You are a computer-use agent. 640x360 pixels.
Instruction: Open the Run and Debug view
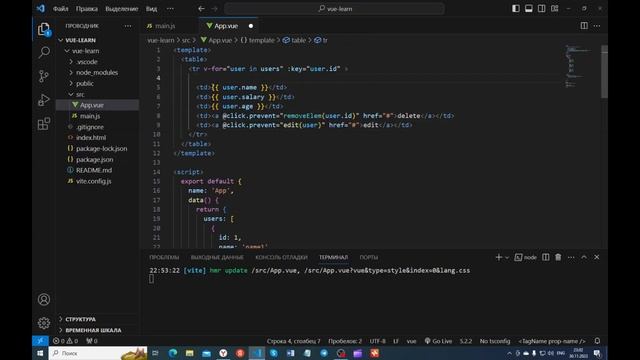tap(44, 100)
